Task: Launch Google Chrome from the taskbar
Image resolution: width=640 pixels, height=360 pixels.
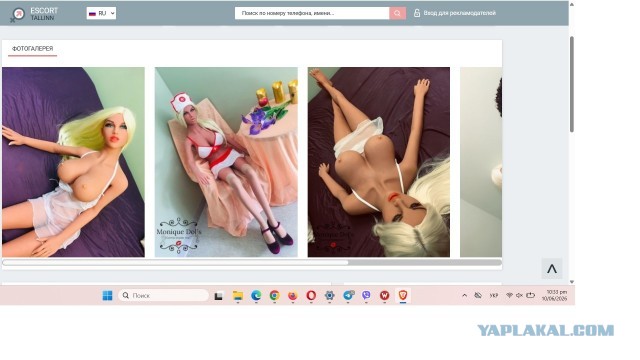Action: [275, 296]
